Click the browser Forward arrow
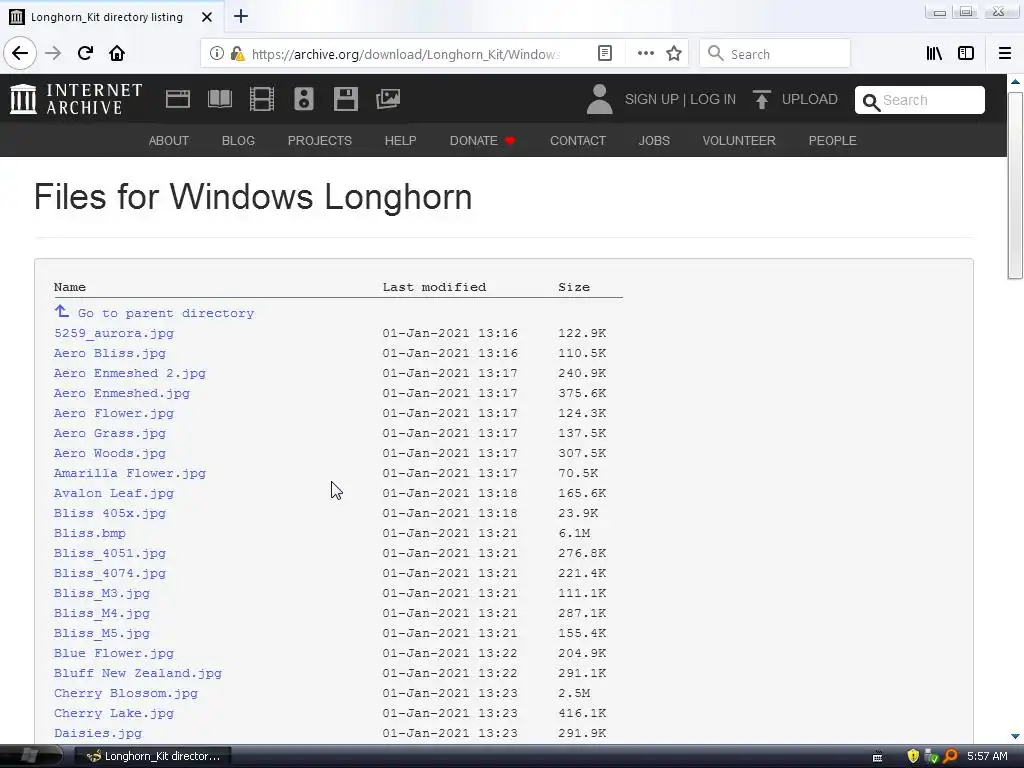The width and height of the screenshot is (1024, 768). click(x=53, y=54)
